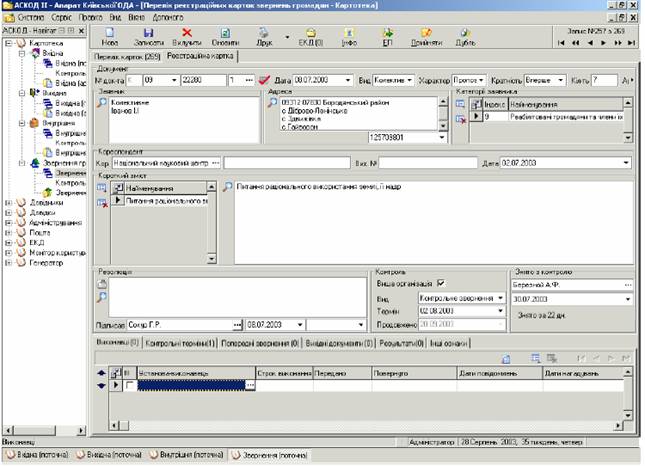Viewport: 645px width, 466px height.
Task: Switch to the Контрольні терміни tab
Action: [x=180, y=343]
